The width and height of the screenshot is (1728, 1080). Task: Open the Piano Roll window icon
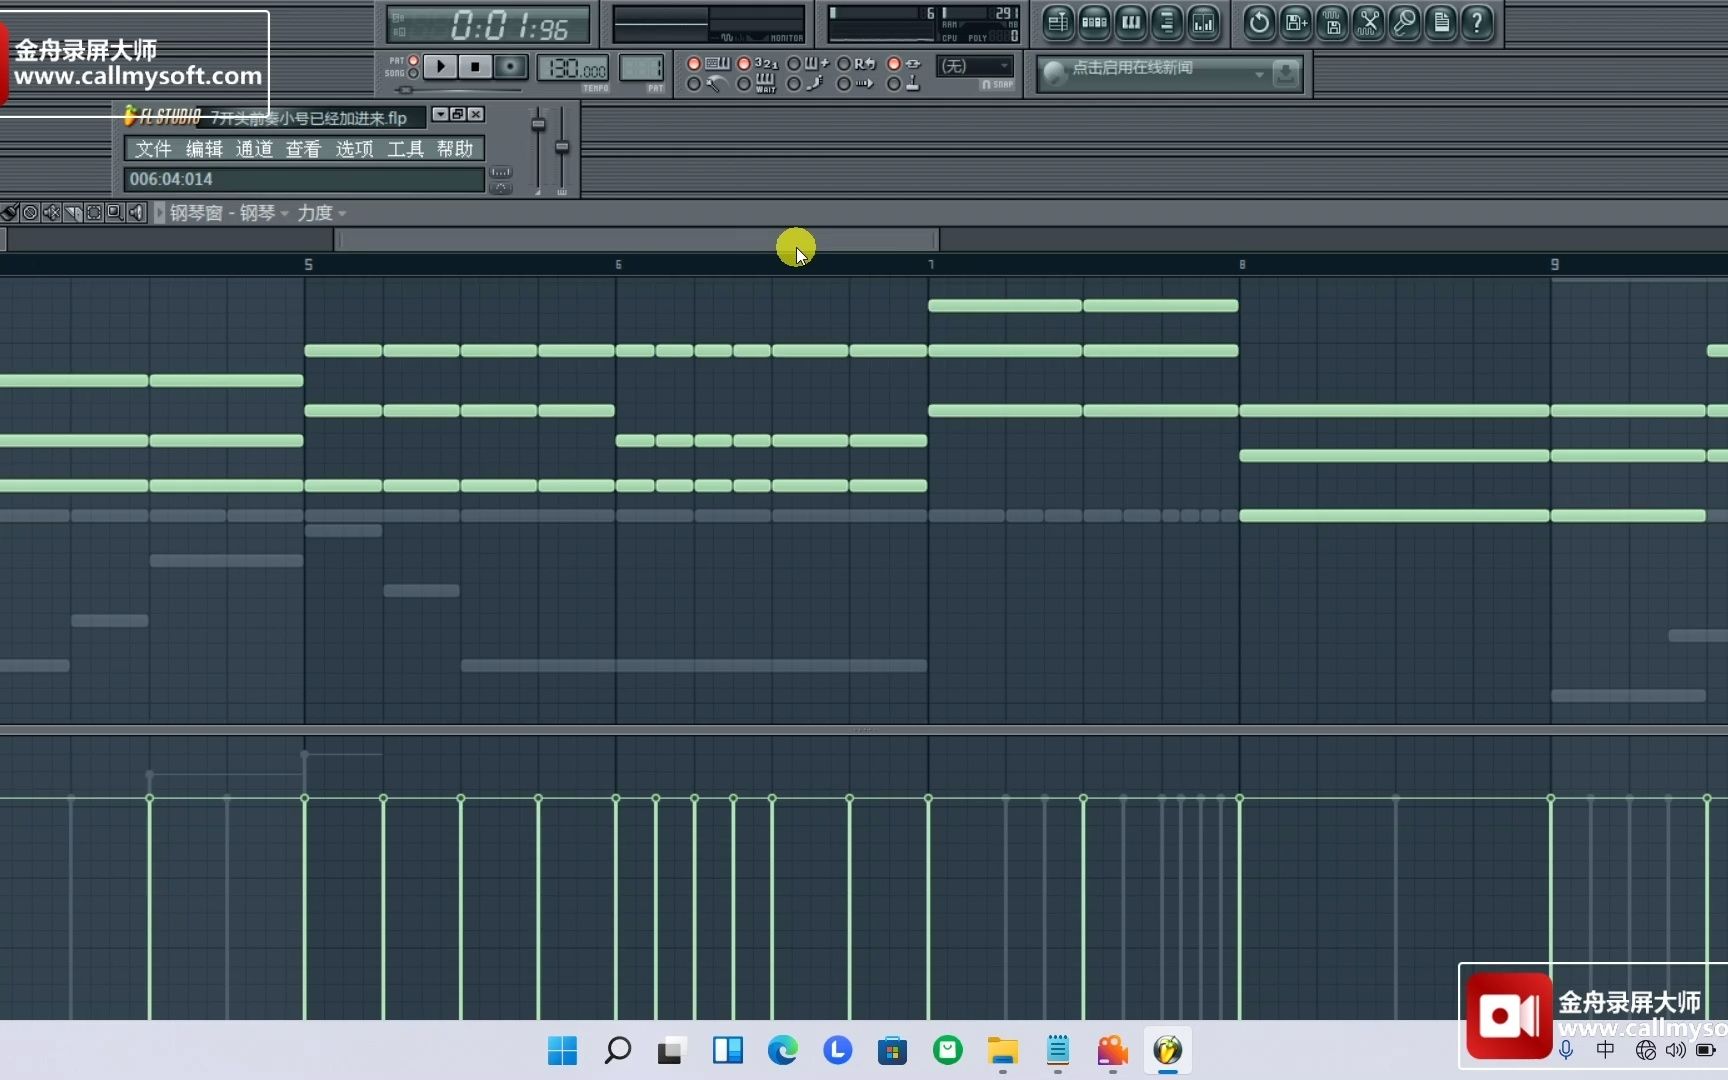(1130, 23)
